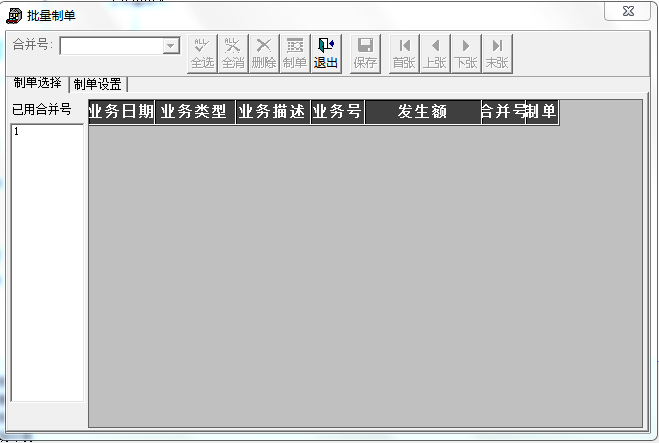The width and height of the screenshot is (659, 443).
Task: Click the 制单 (create voucher) toolbar icon
Action: (x=295, y=53)
